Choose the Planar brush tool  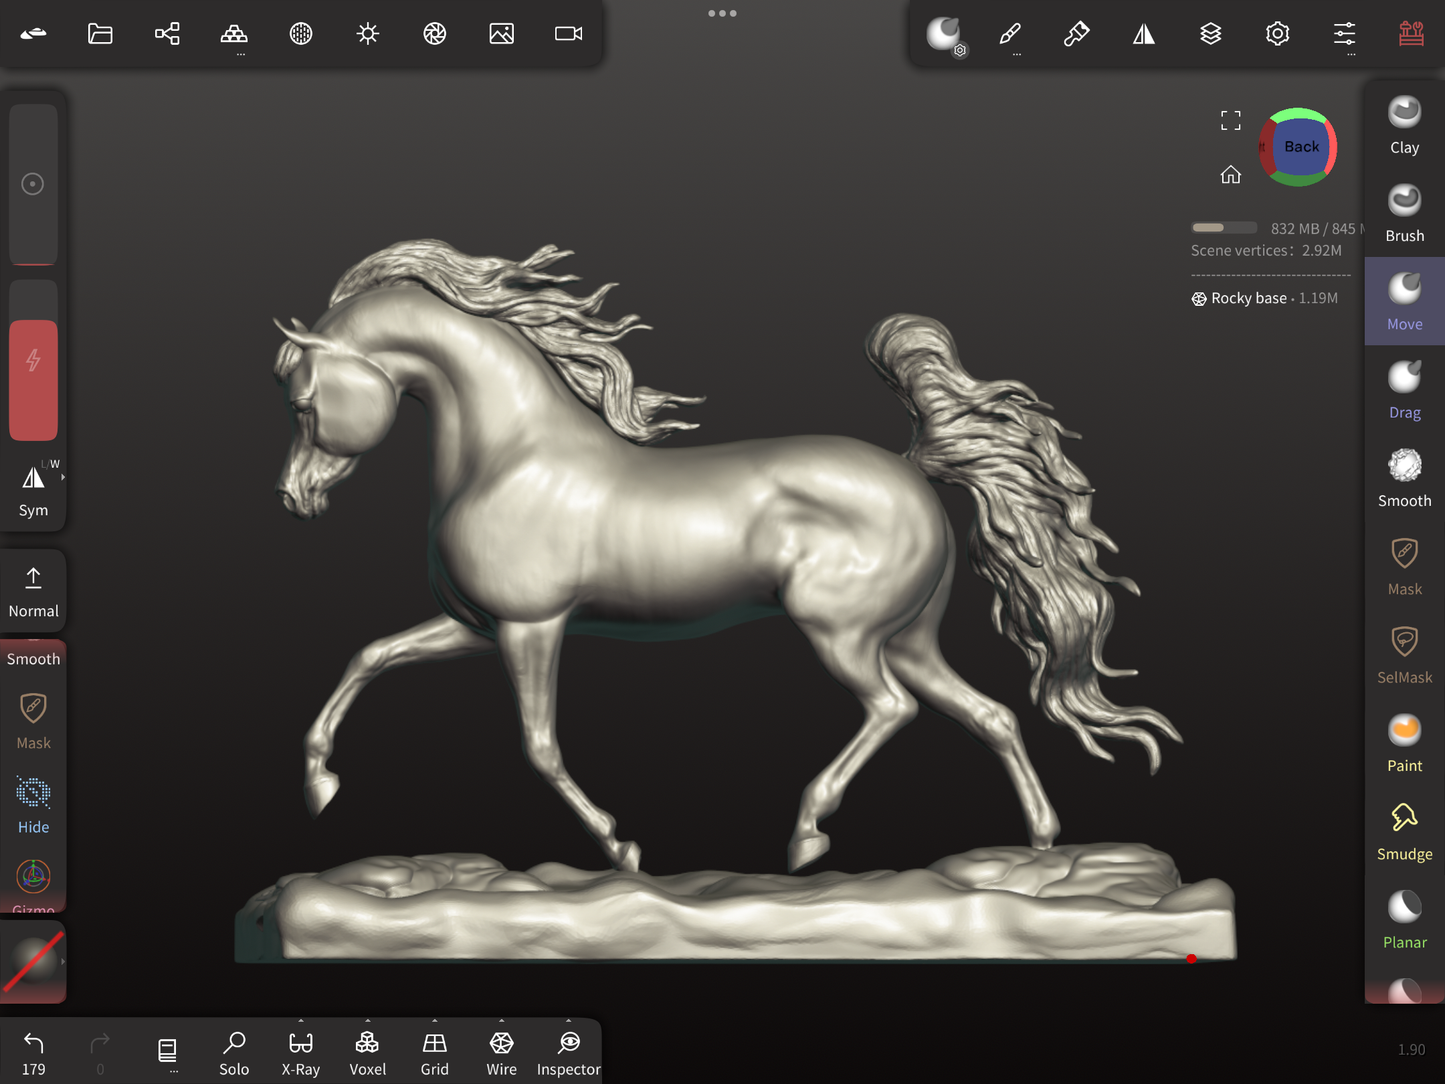[1404, 919]
